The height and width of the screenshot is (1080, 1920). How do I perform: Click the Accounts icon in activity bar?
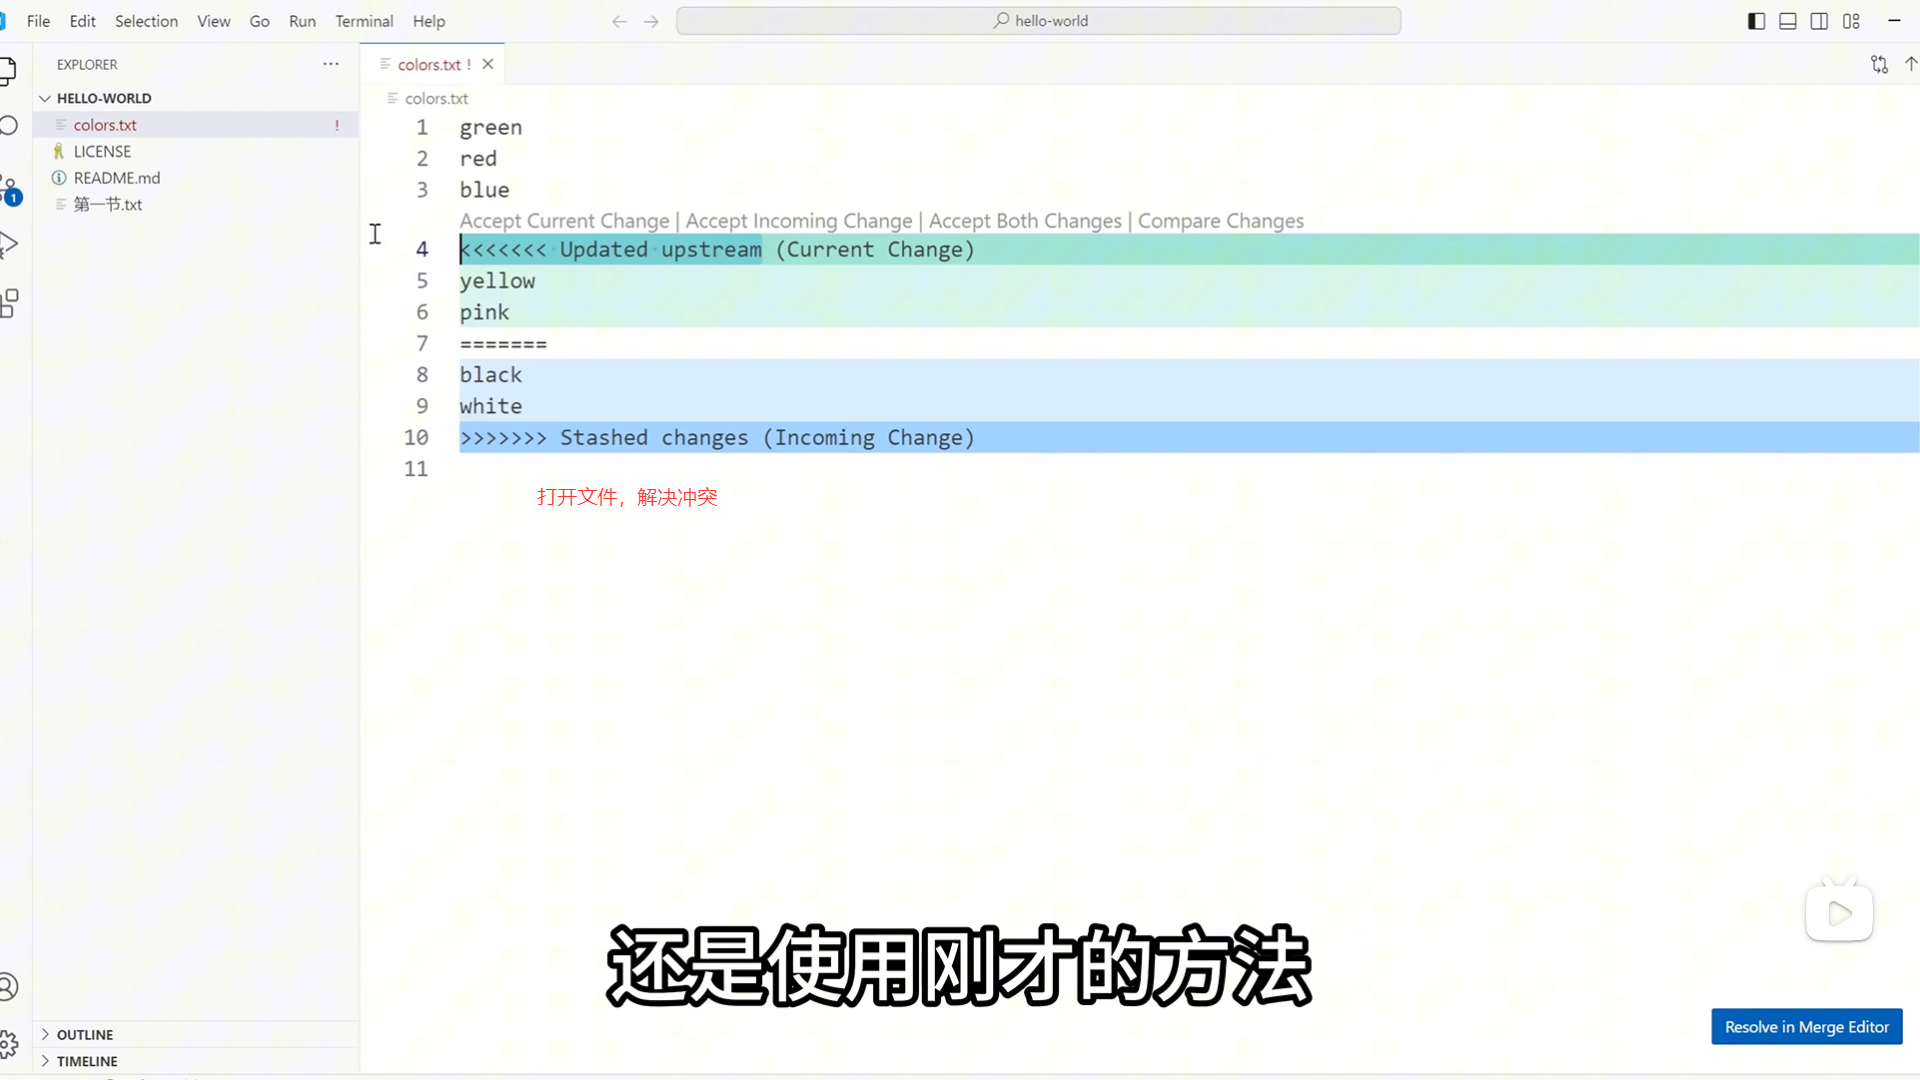click(9, 987)
